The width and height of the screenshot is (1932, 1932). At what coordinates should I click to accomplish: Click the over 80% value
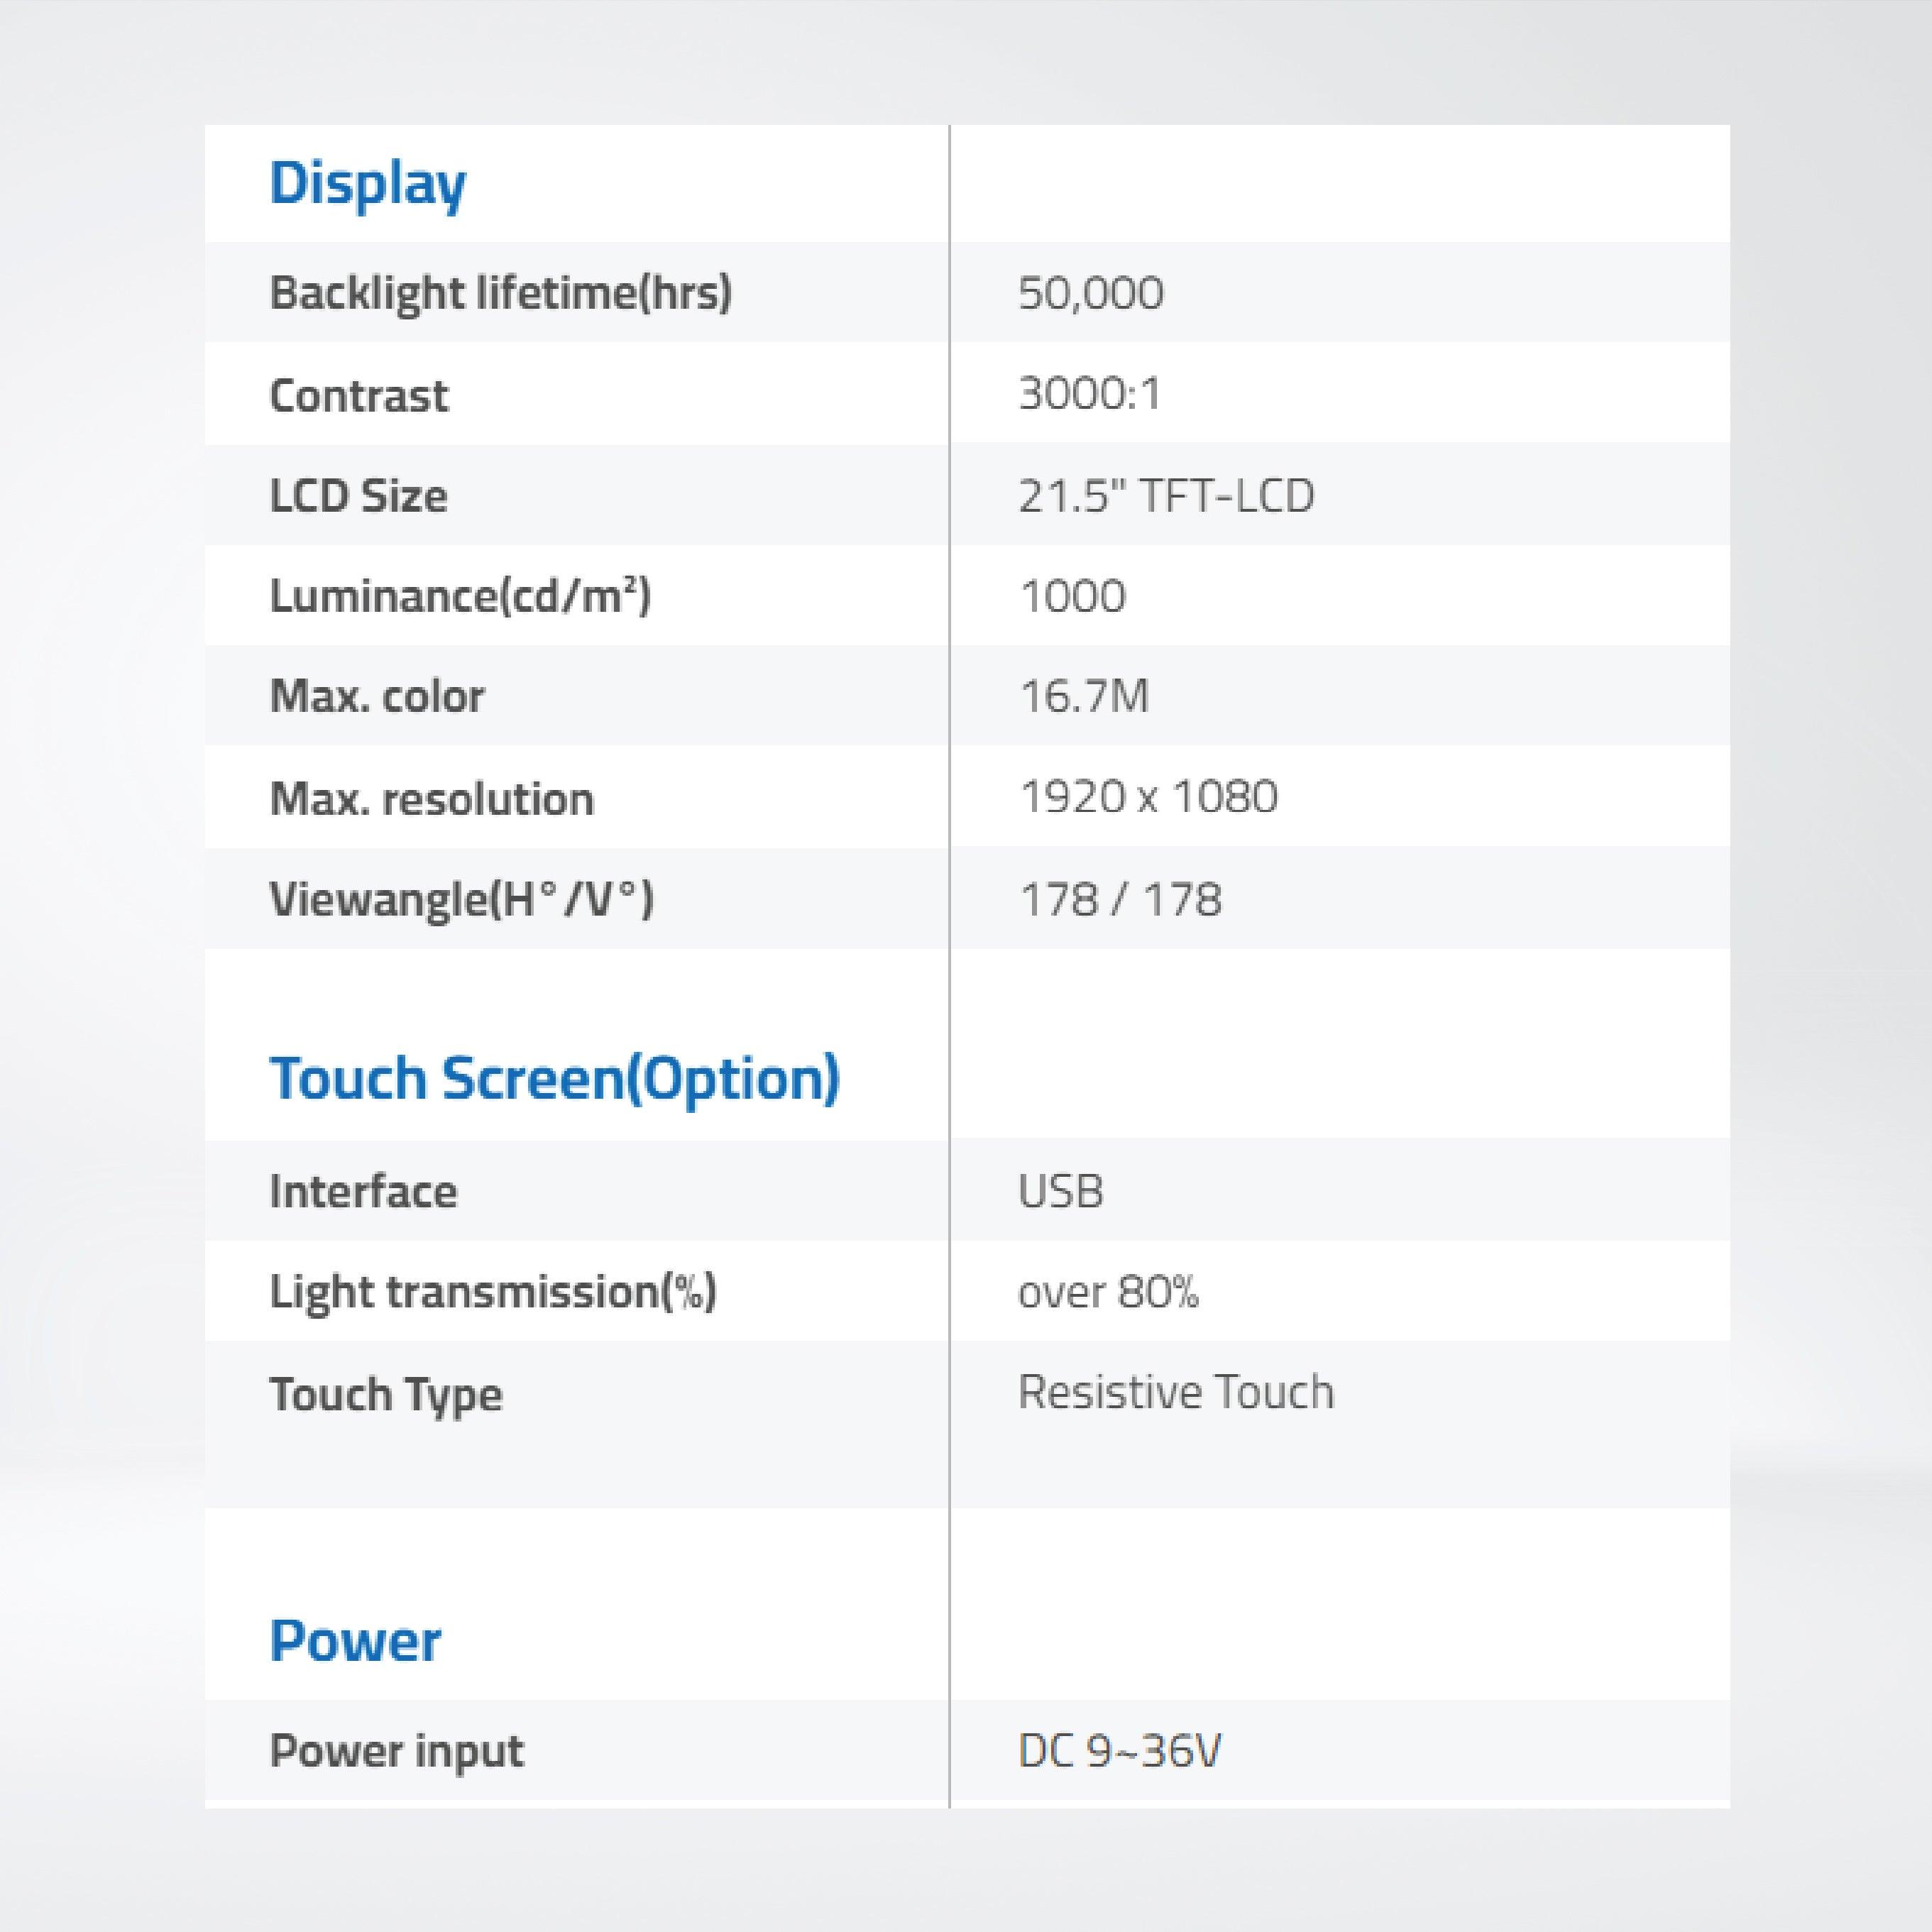click(1108, 1292)
